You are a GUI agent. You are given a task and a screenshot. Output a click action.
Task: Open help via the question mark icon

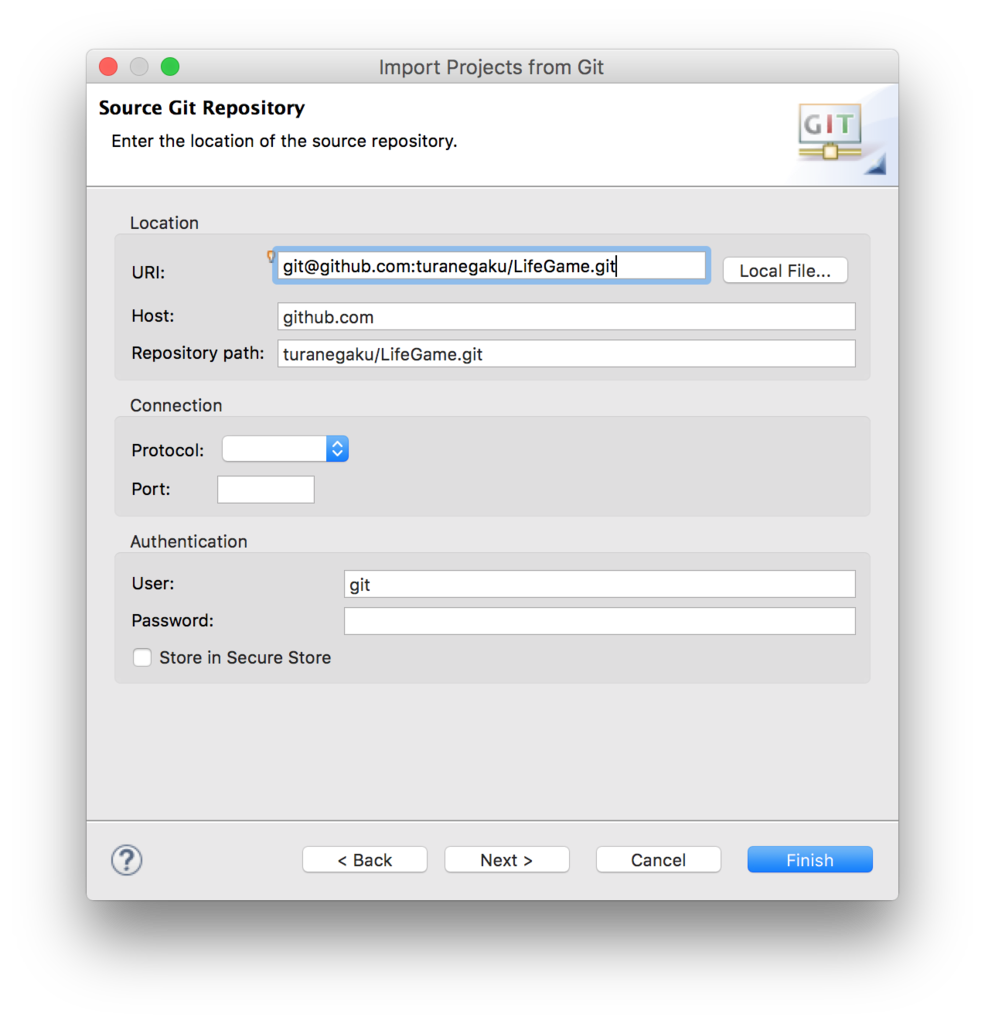pos(126,860)
